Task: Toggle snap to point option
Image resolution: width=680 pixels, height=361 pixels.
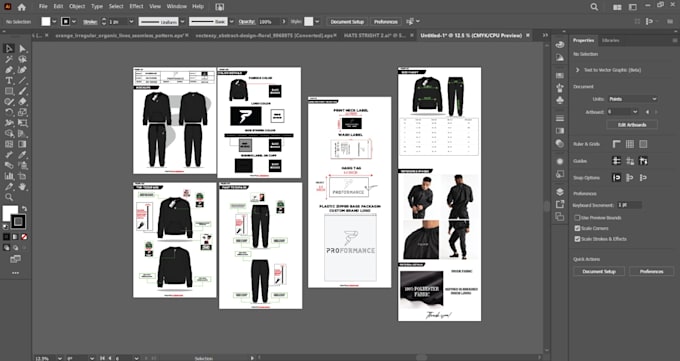Action: [616, 177]
